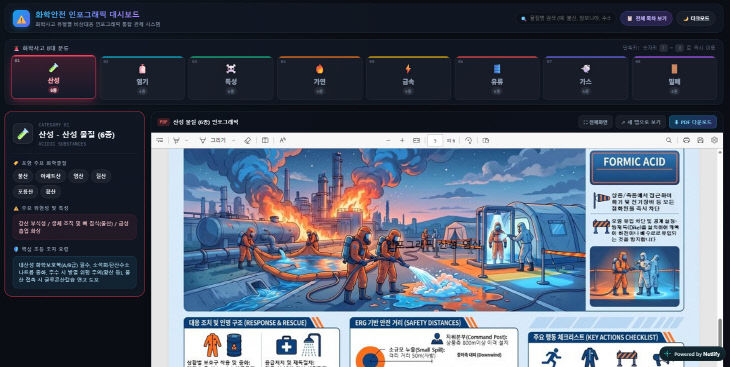Click the read aloud icon
The image size is (730, 367).
[x=283, y=140]
